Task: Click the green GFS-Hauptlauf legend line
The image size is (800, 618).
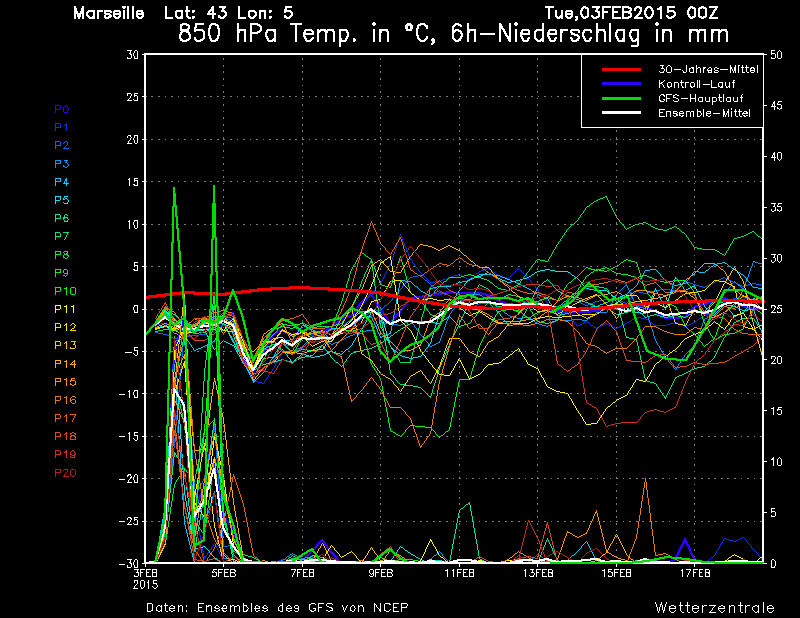Action: click(620, 99)
